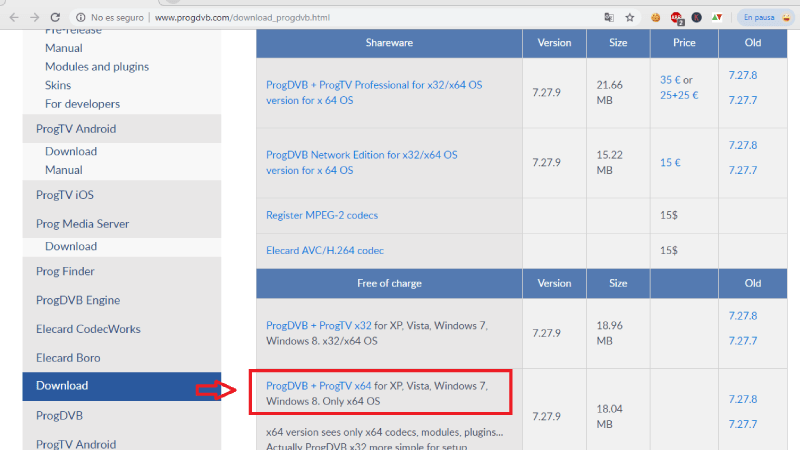Open old version 7.27.8 of free x32
Screen dimensions: 800x450
click(743, 316)
